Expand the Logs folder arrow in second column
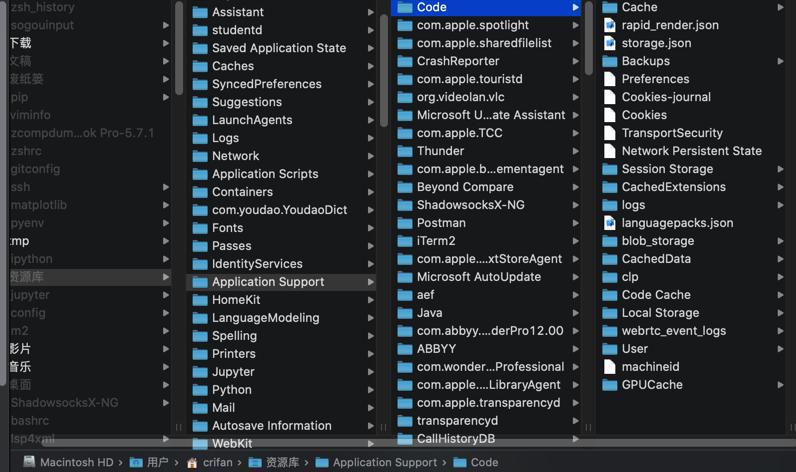This screenshot has width=796, height=472. coord(371,138)
